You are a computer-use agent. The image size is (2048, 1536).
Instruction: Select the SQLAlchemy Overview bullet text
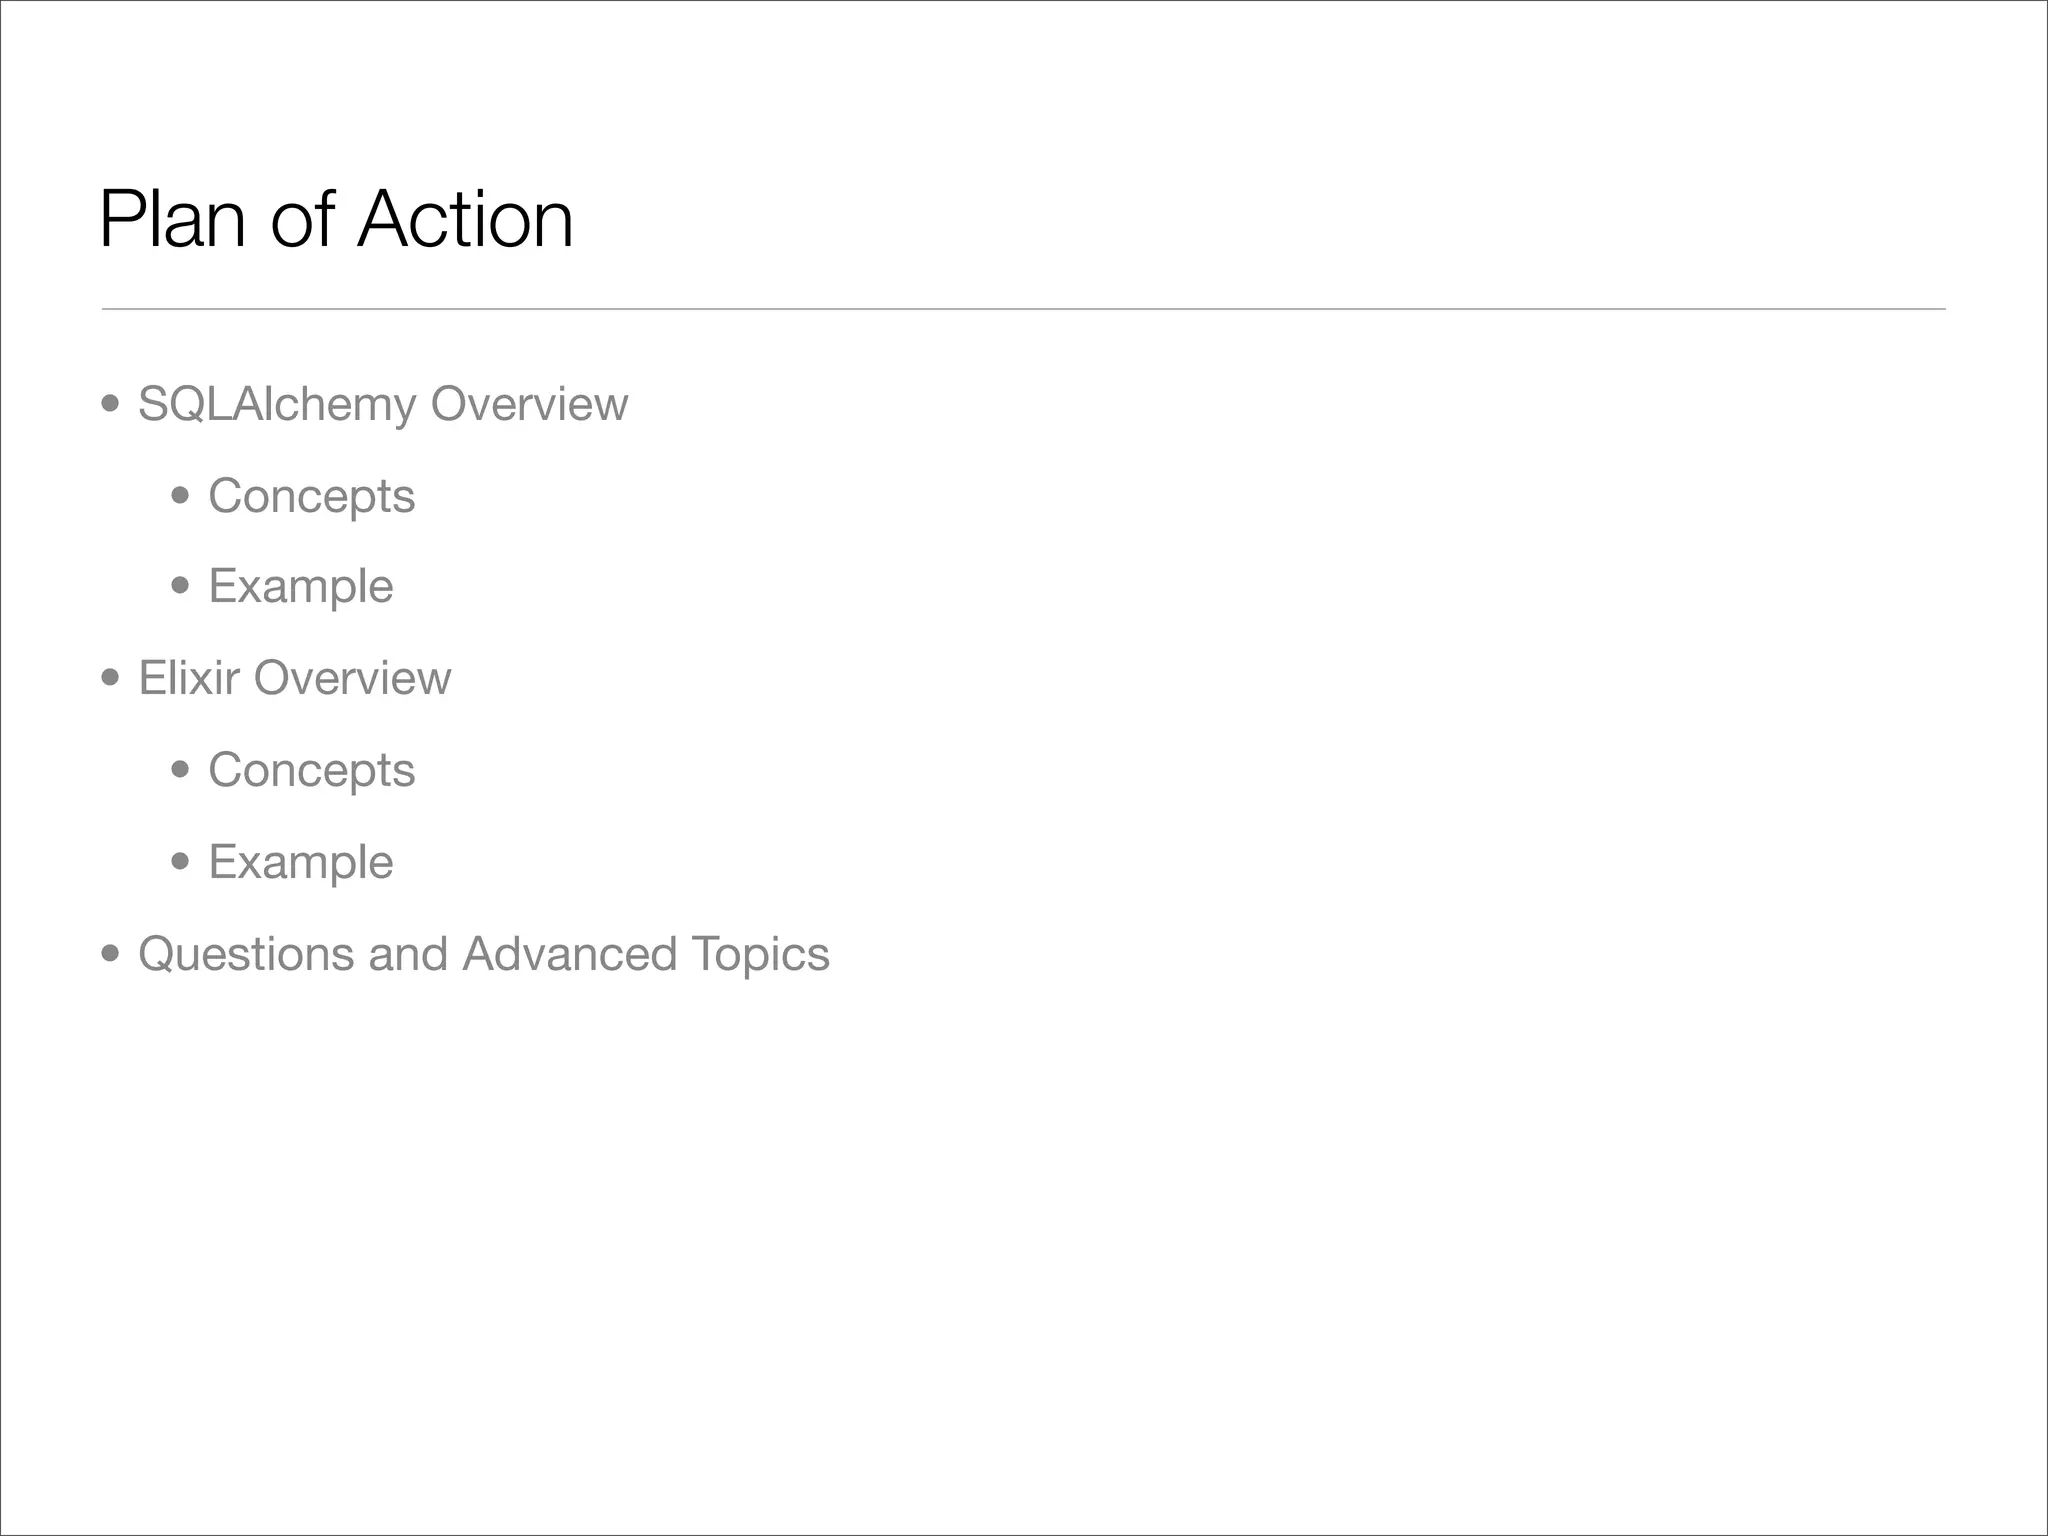click(x=383, y=405)
